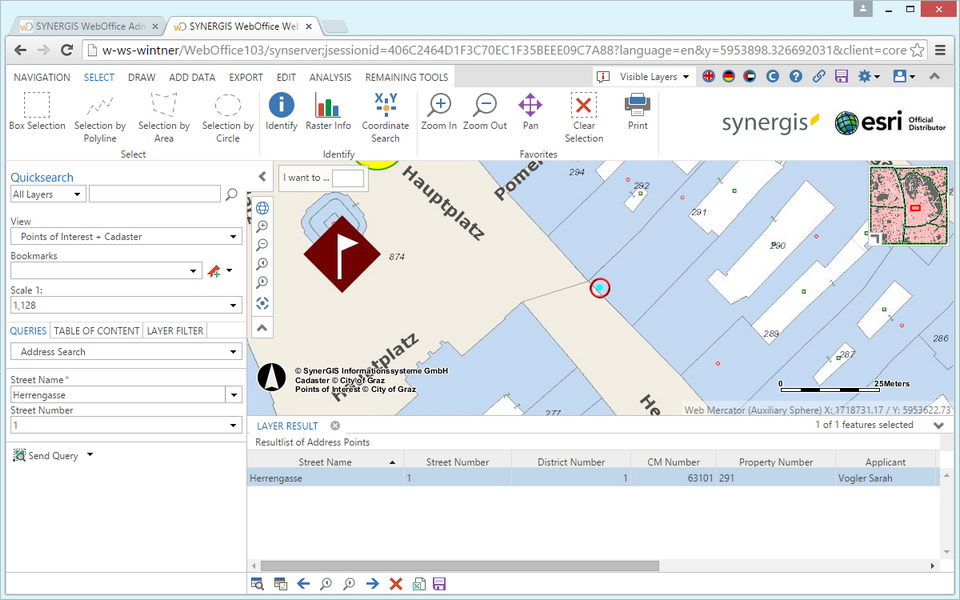Open the TABLE OF CONTENT tab
Image resolution: width=960 pixels, height=600 pixels.
(x=97, y=331)
